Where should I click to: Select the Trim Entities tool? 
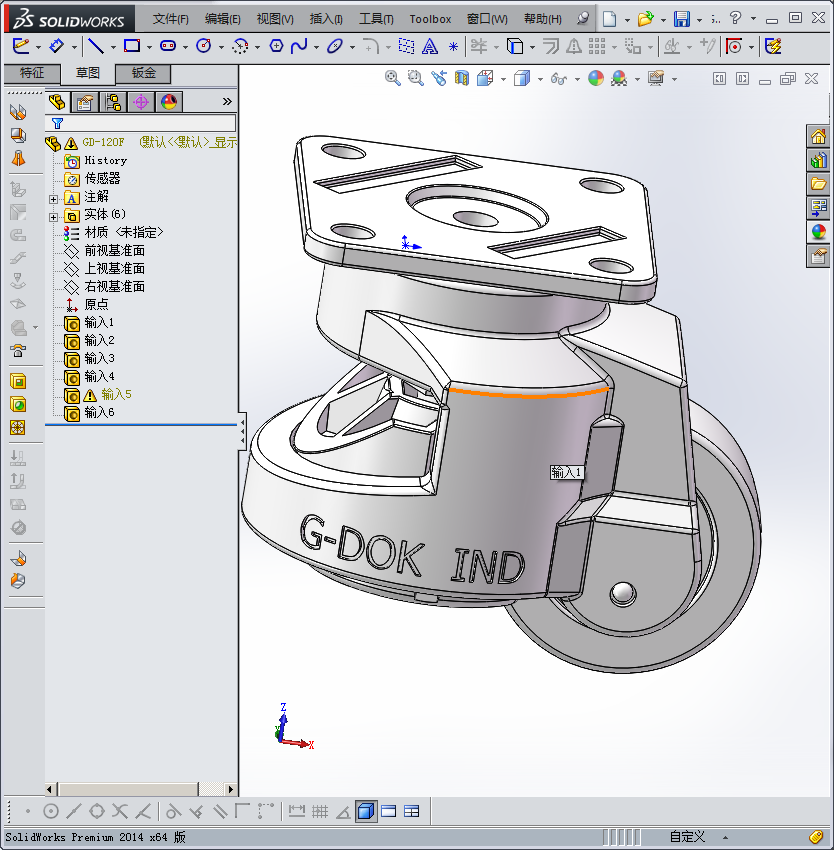pyautogui.click(x=479, y=46)
